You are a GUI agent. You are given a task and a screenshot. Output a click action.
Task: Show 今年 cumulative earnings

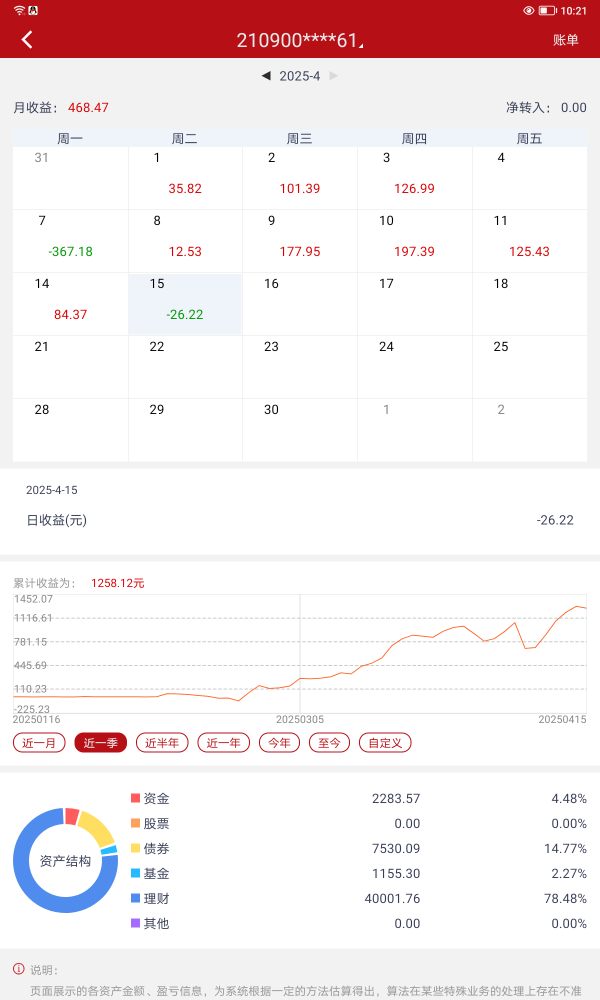[x=279, y=742]
